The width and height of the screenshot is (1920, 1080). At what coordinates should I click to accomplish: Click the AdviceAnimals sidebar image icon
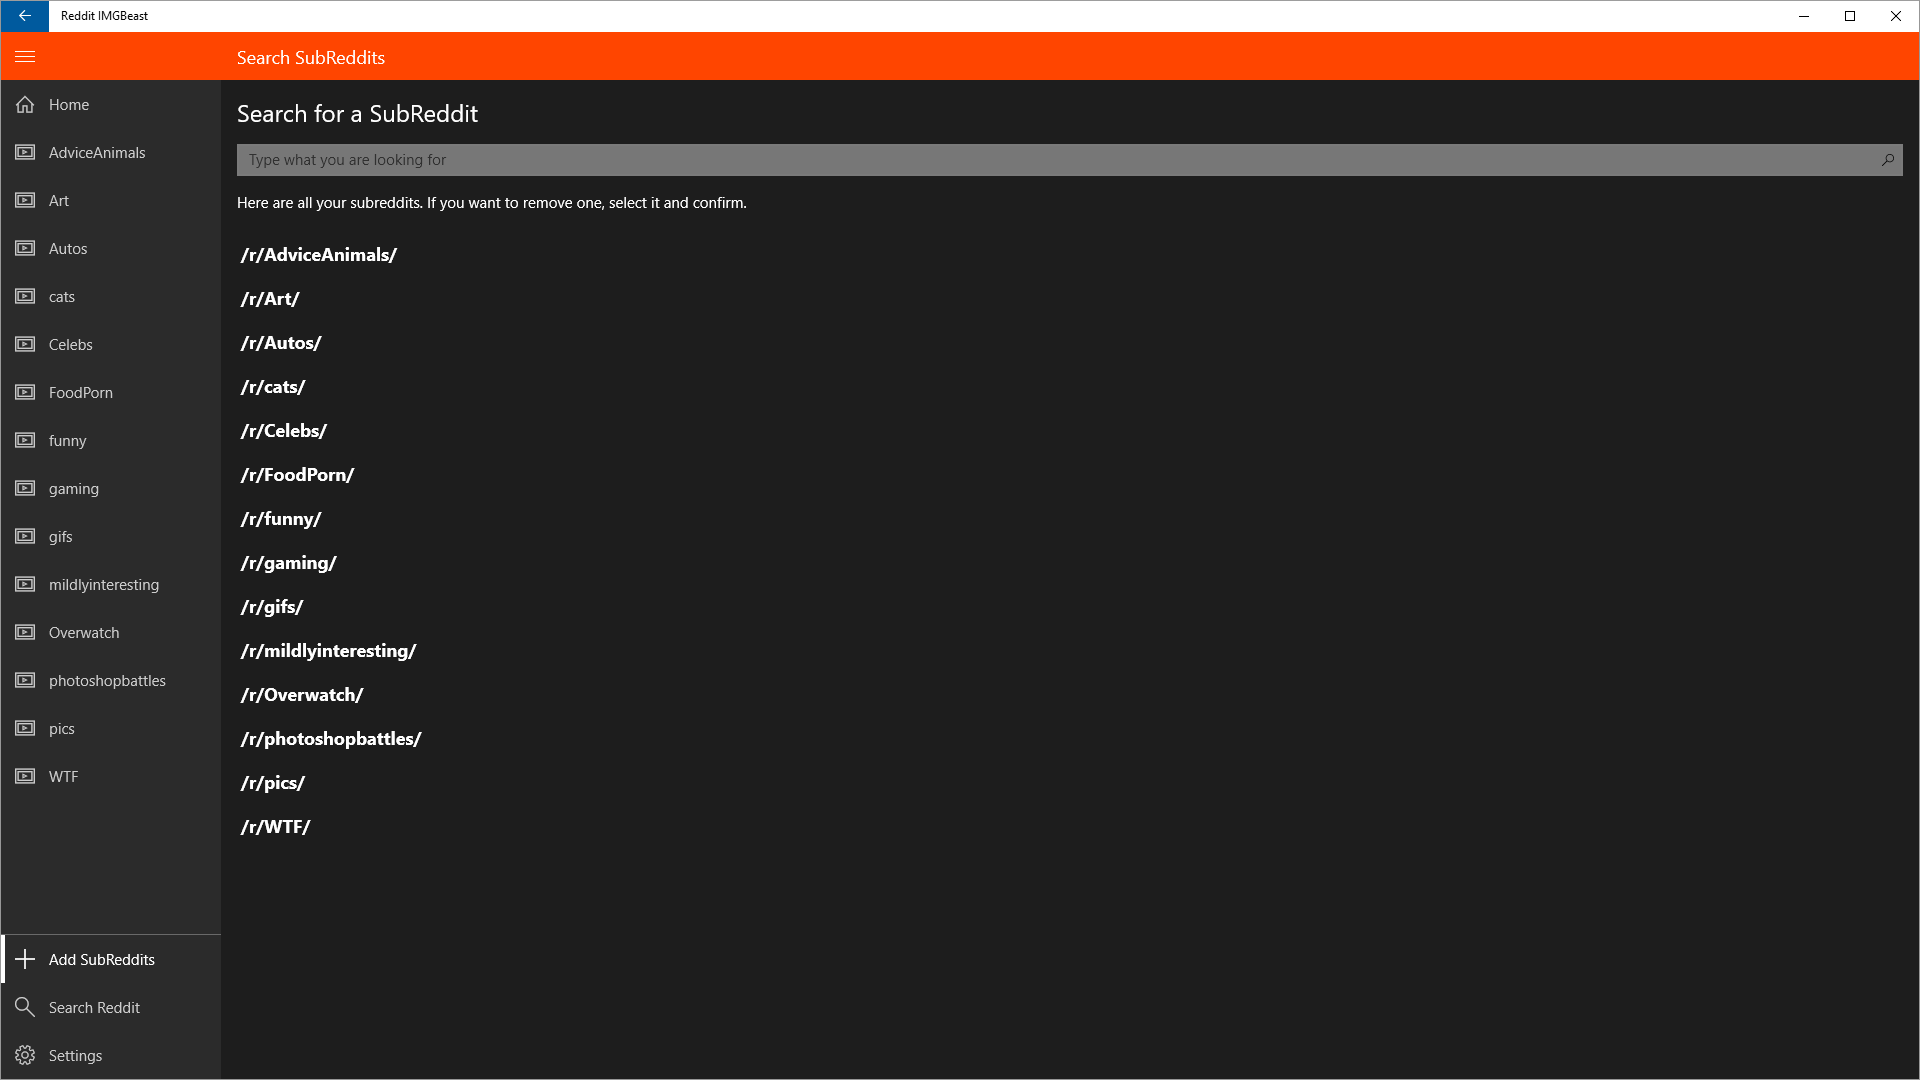pyautogui.click(x=25, y=152)
